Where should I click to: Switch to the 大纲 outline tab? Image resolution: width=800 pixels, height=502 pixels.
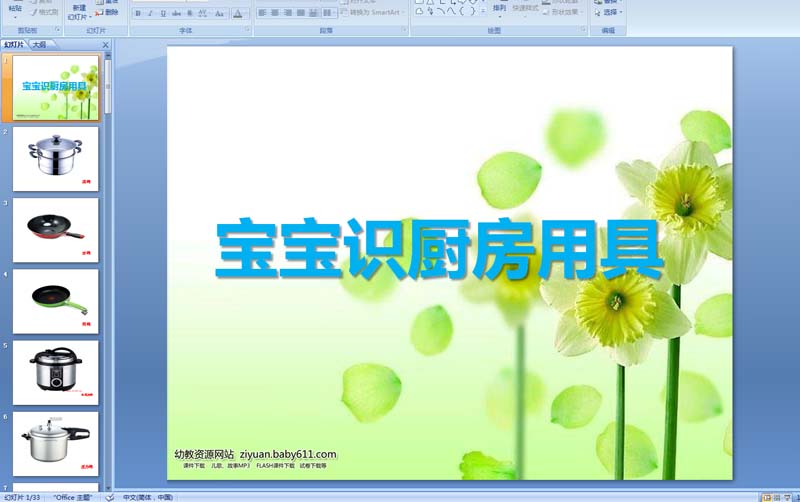click(40, 45)
